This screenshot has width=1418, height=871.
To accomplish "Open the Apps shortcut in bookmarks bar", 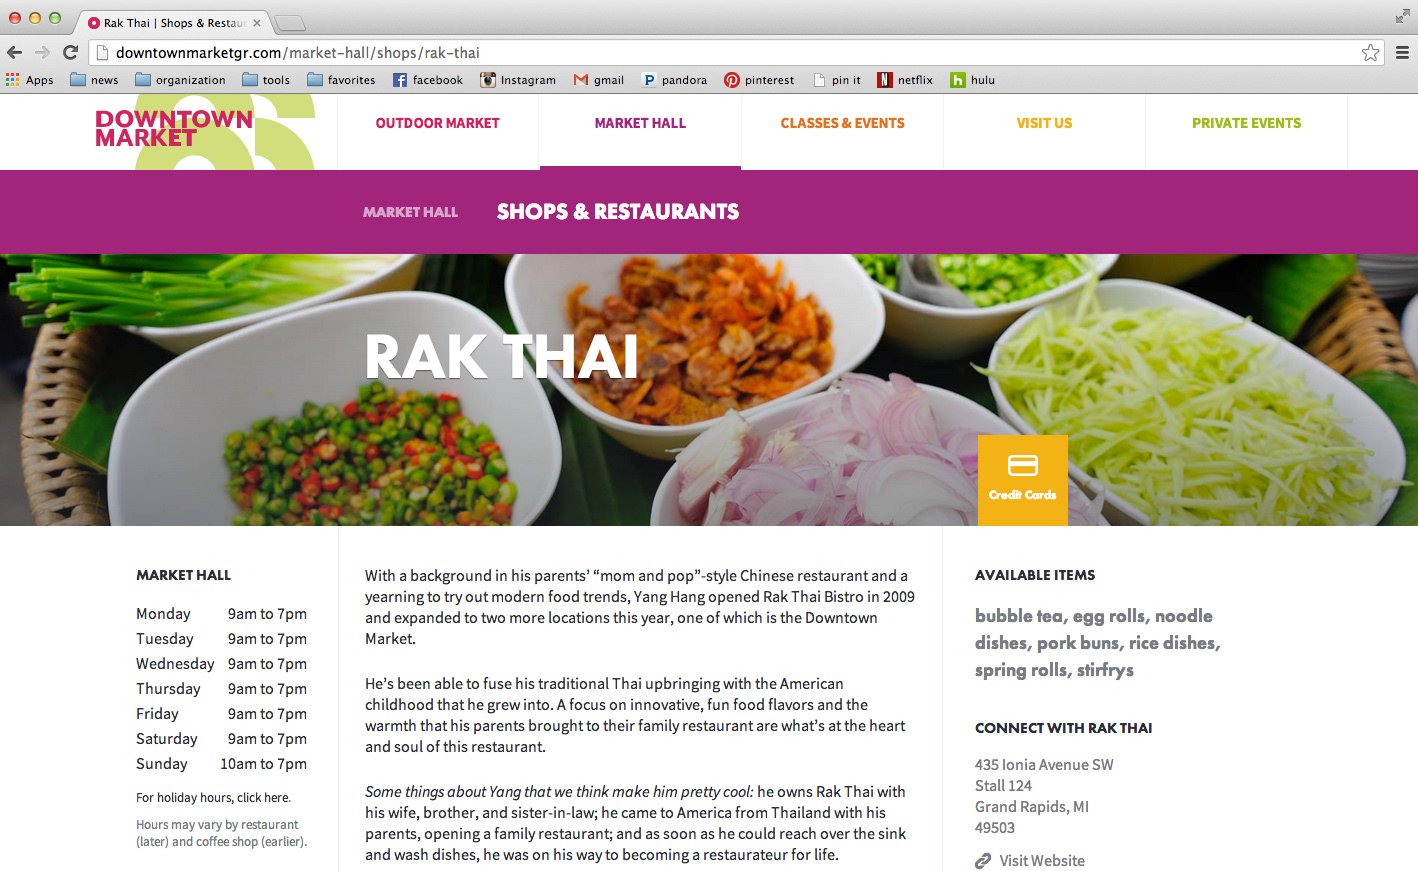I will (30, 80).
